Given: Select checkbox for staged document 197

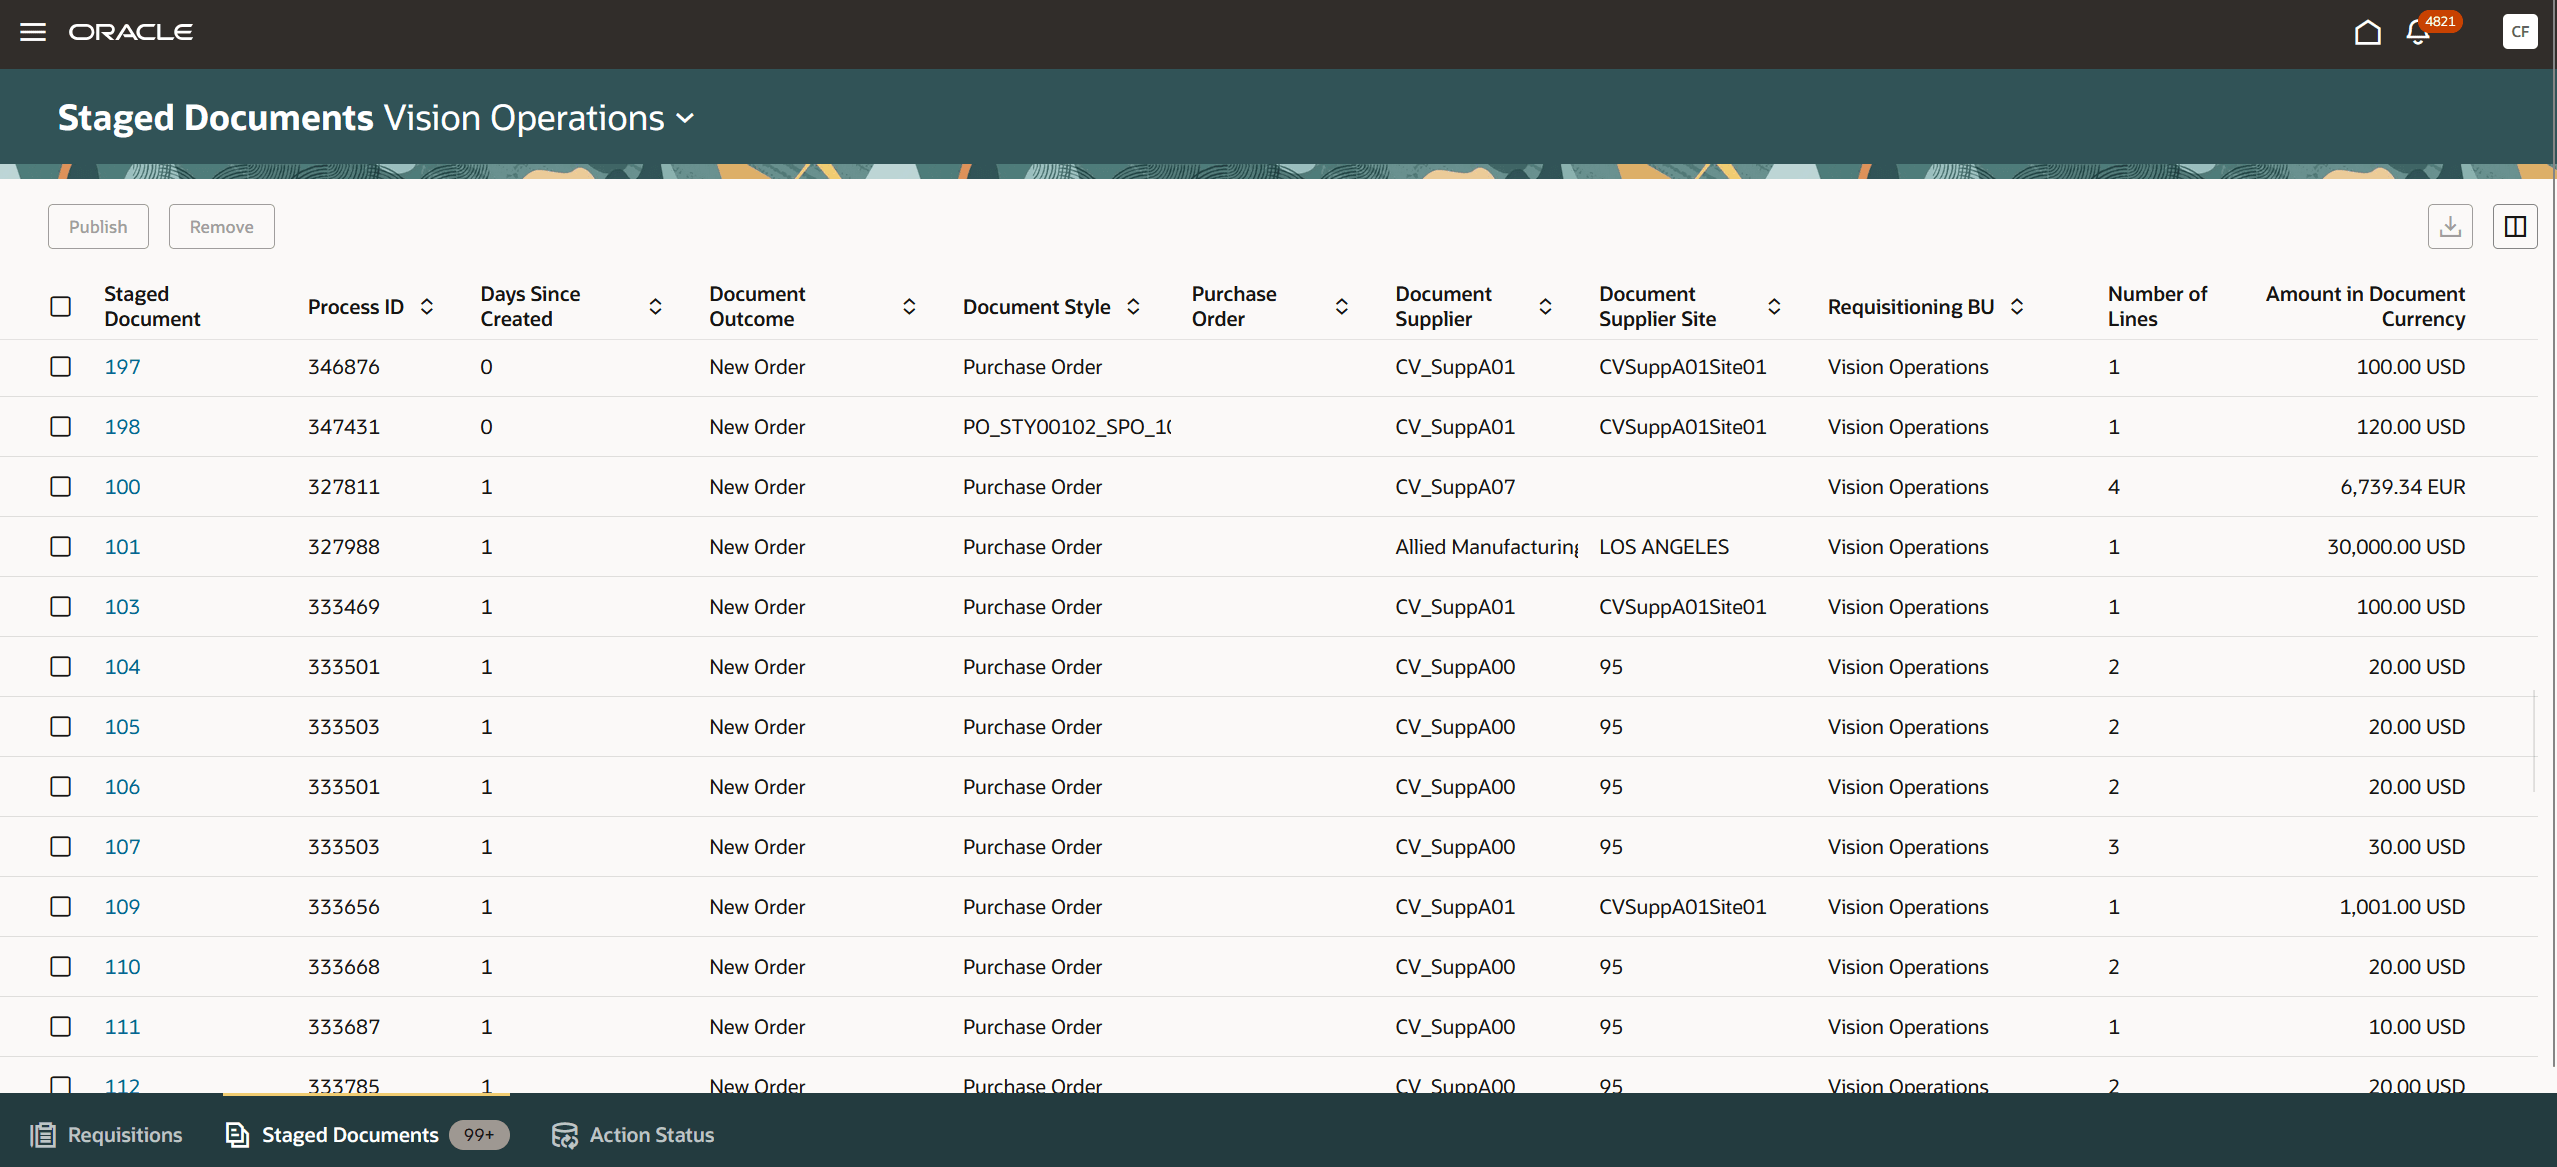Looking at the screenshot, I should 61,367.
